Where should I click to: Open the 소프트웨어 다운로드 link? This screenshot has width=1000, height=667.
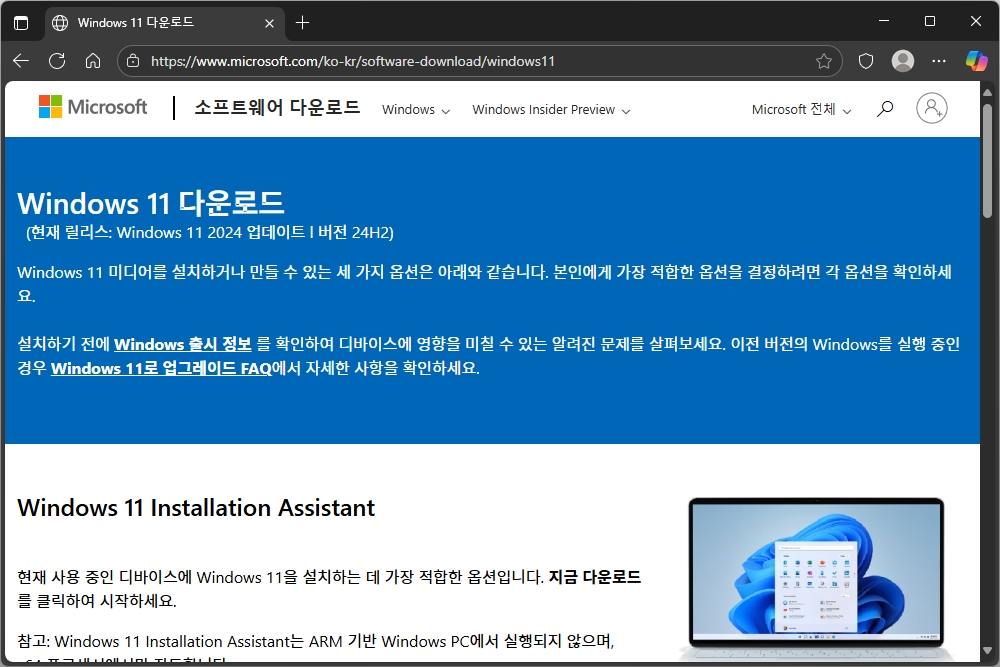point(277,107)
